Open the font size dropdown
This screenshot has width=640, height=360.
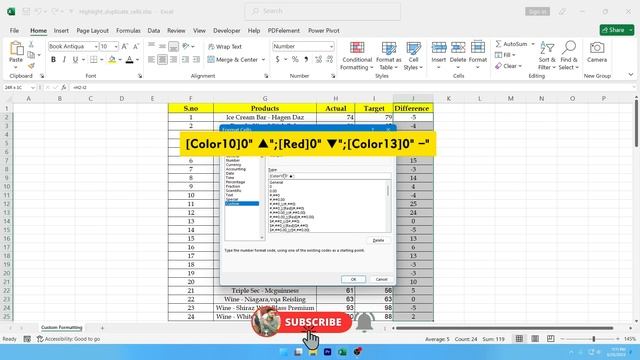click(116, 47)
